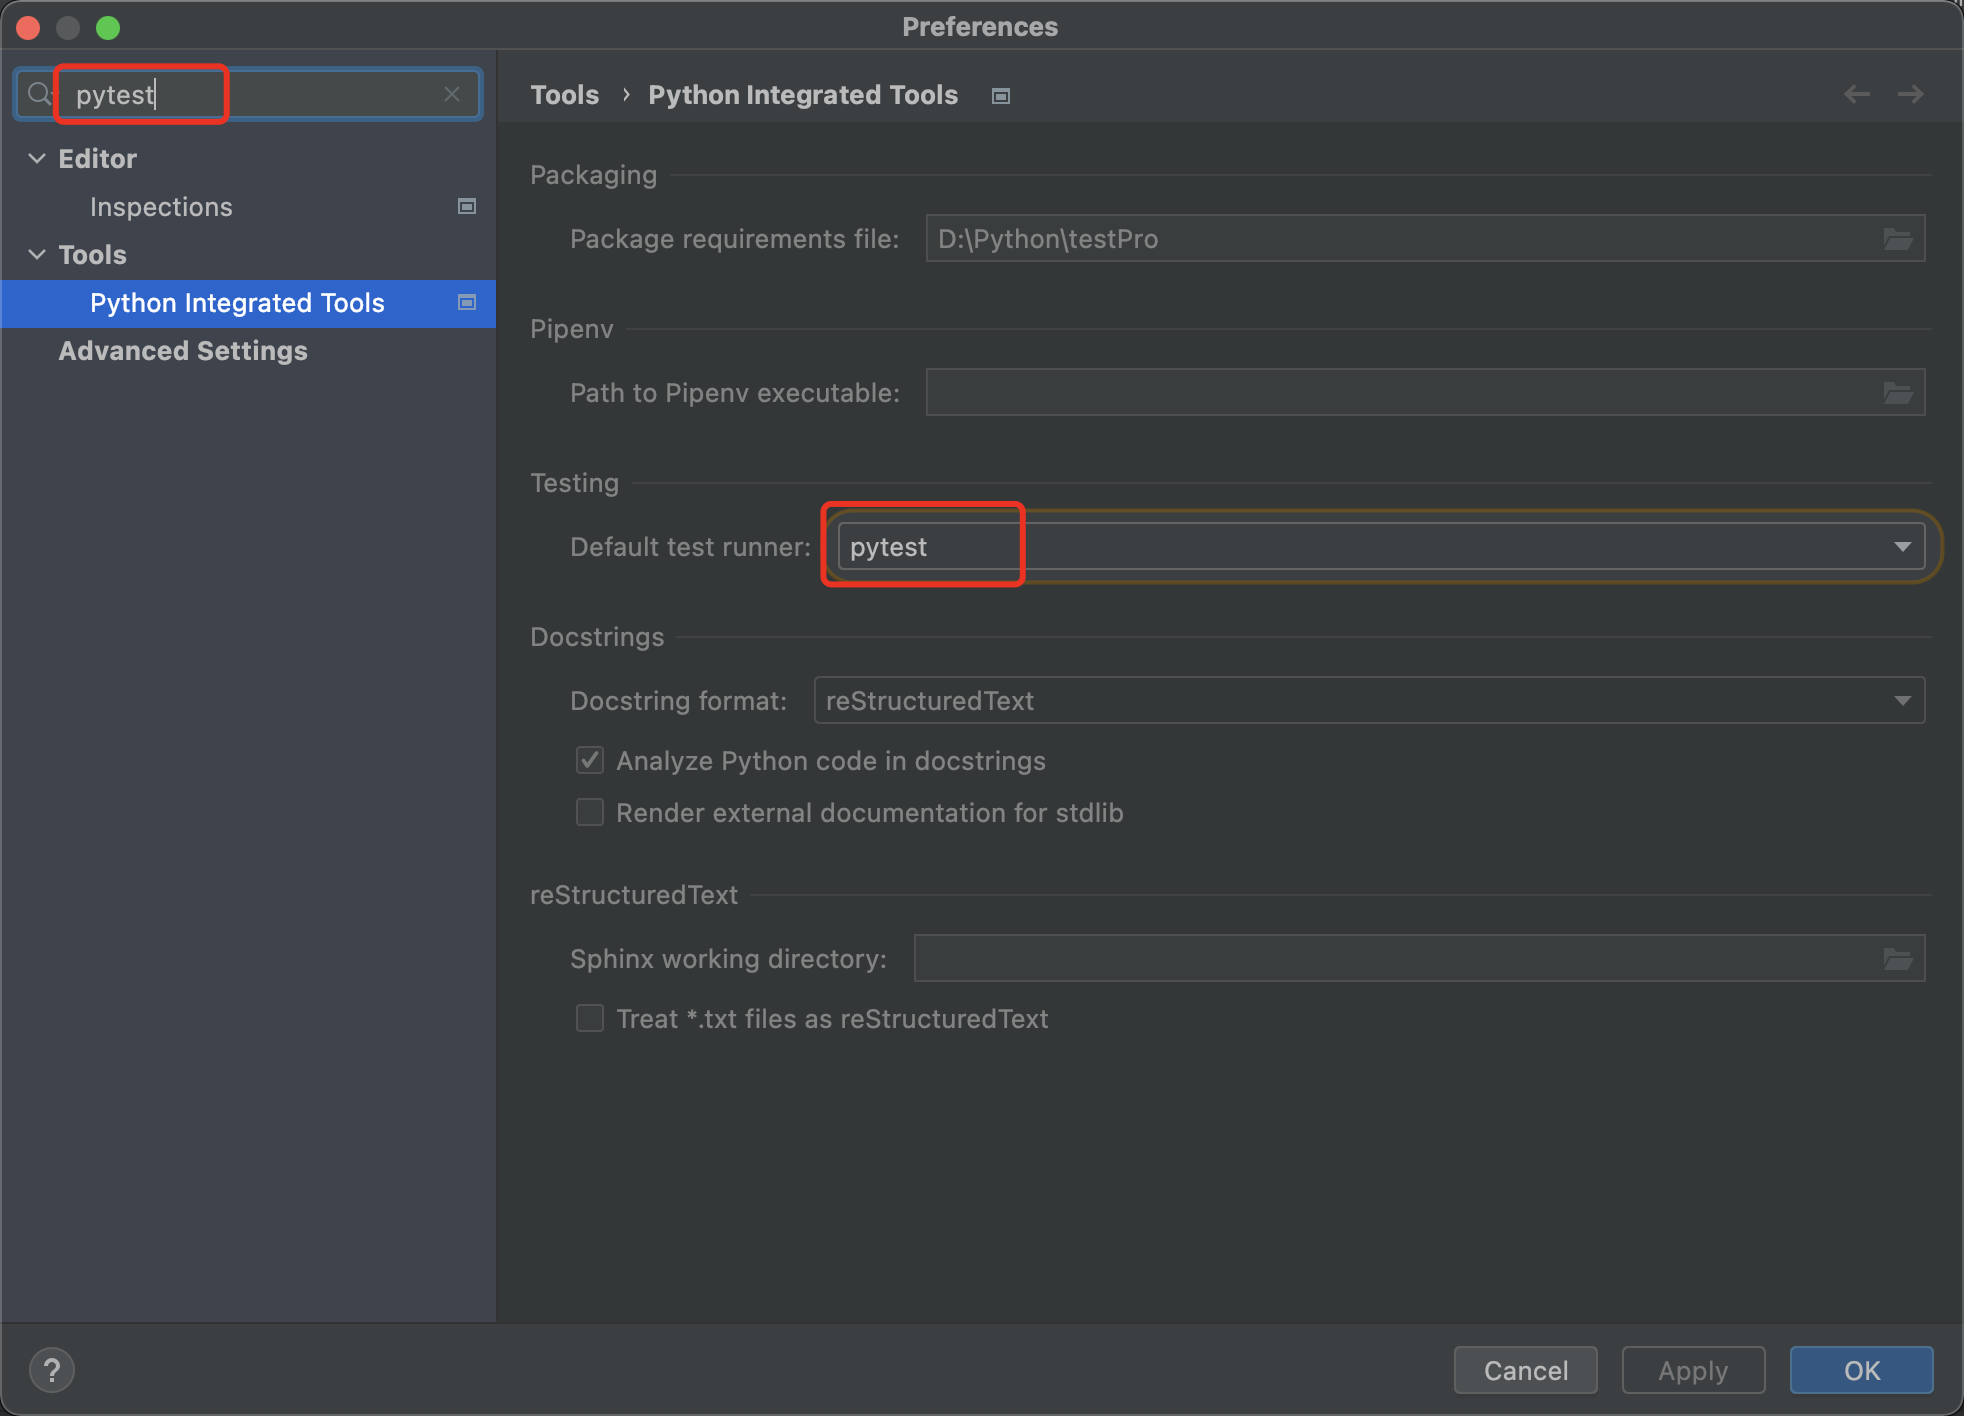Open the Inspections settings page
This screenshot has height=1416, width=1964.
coord(161,207)
